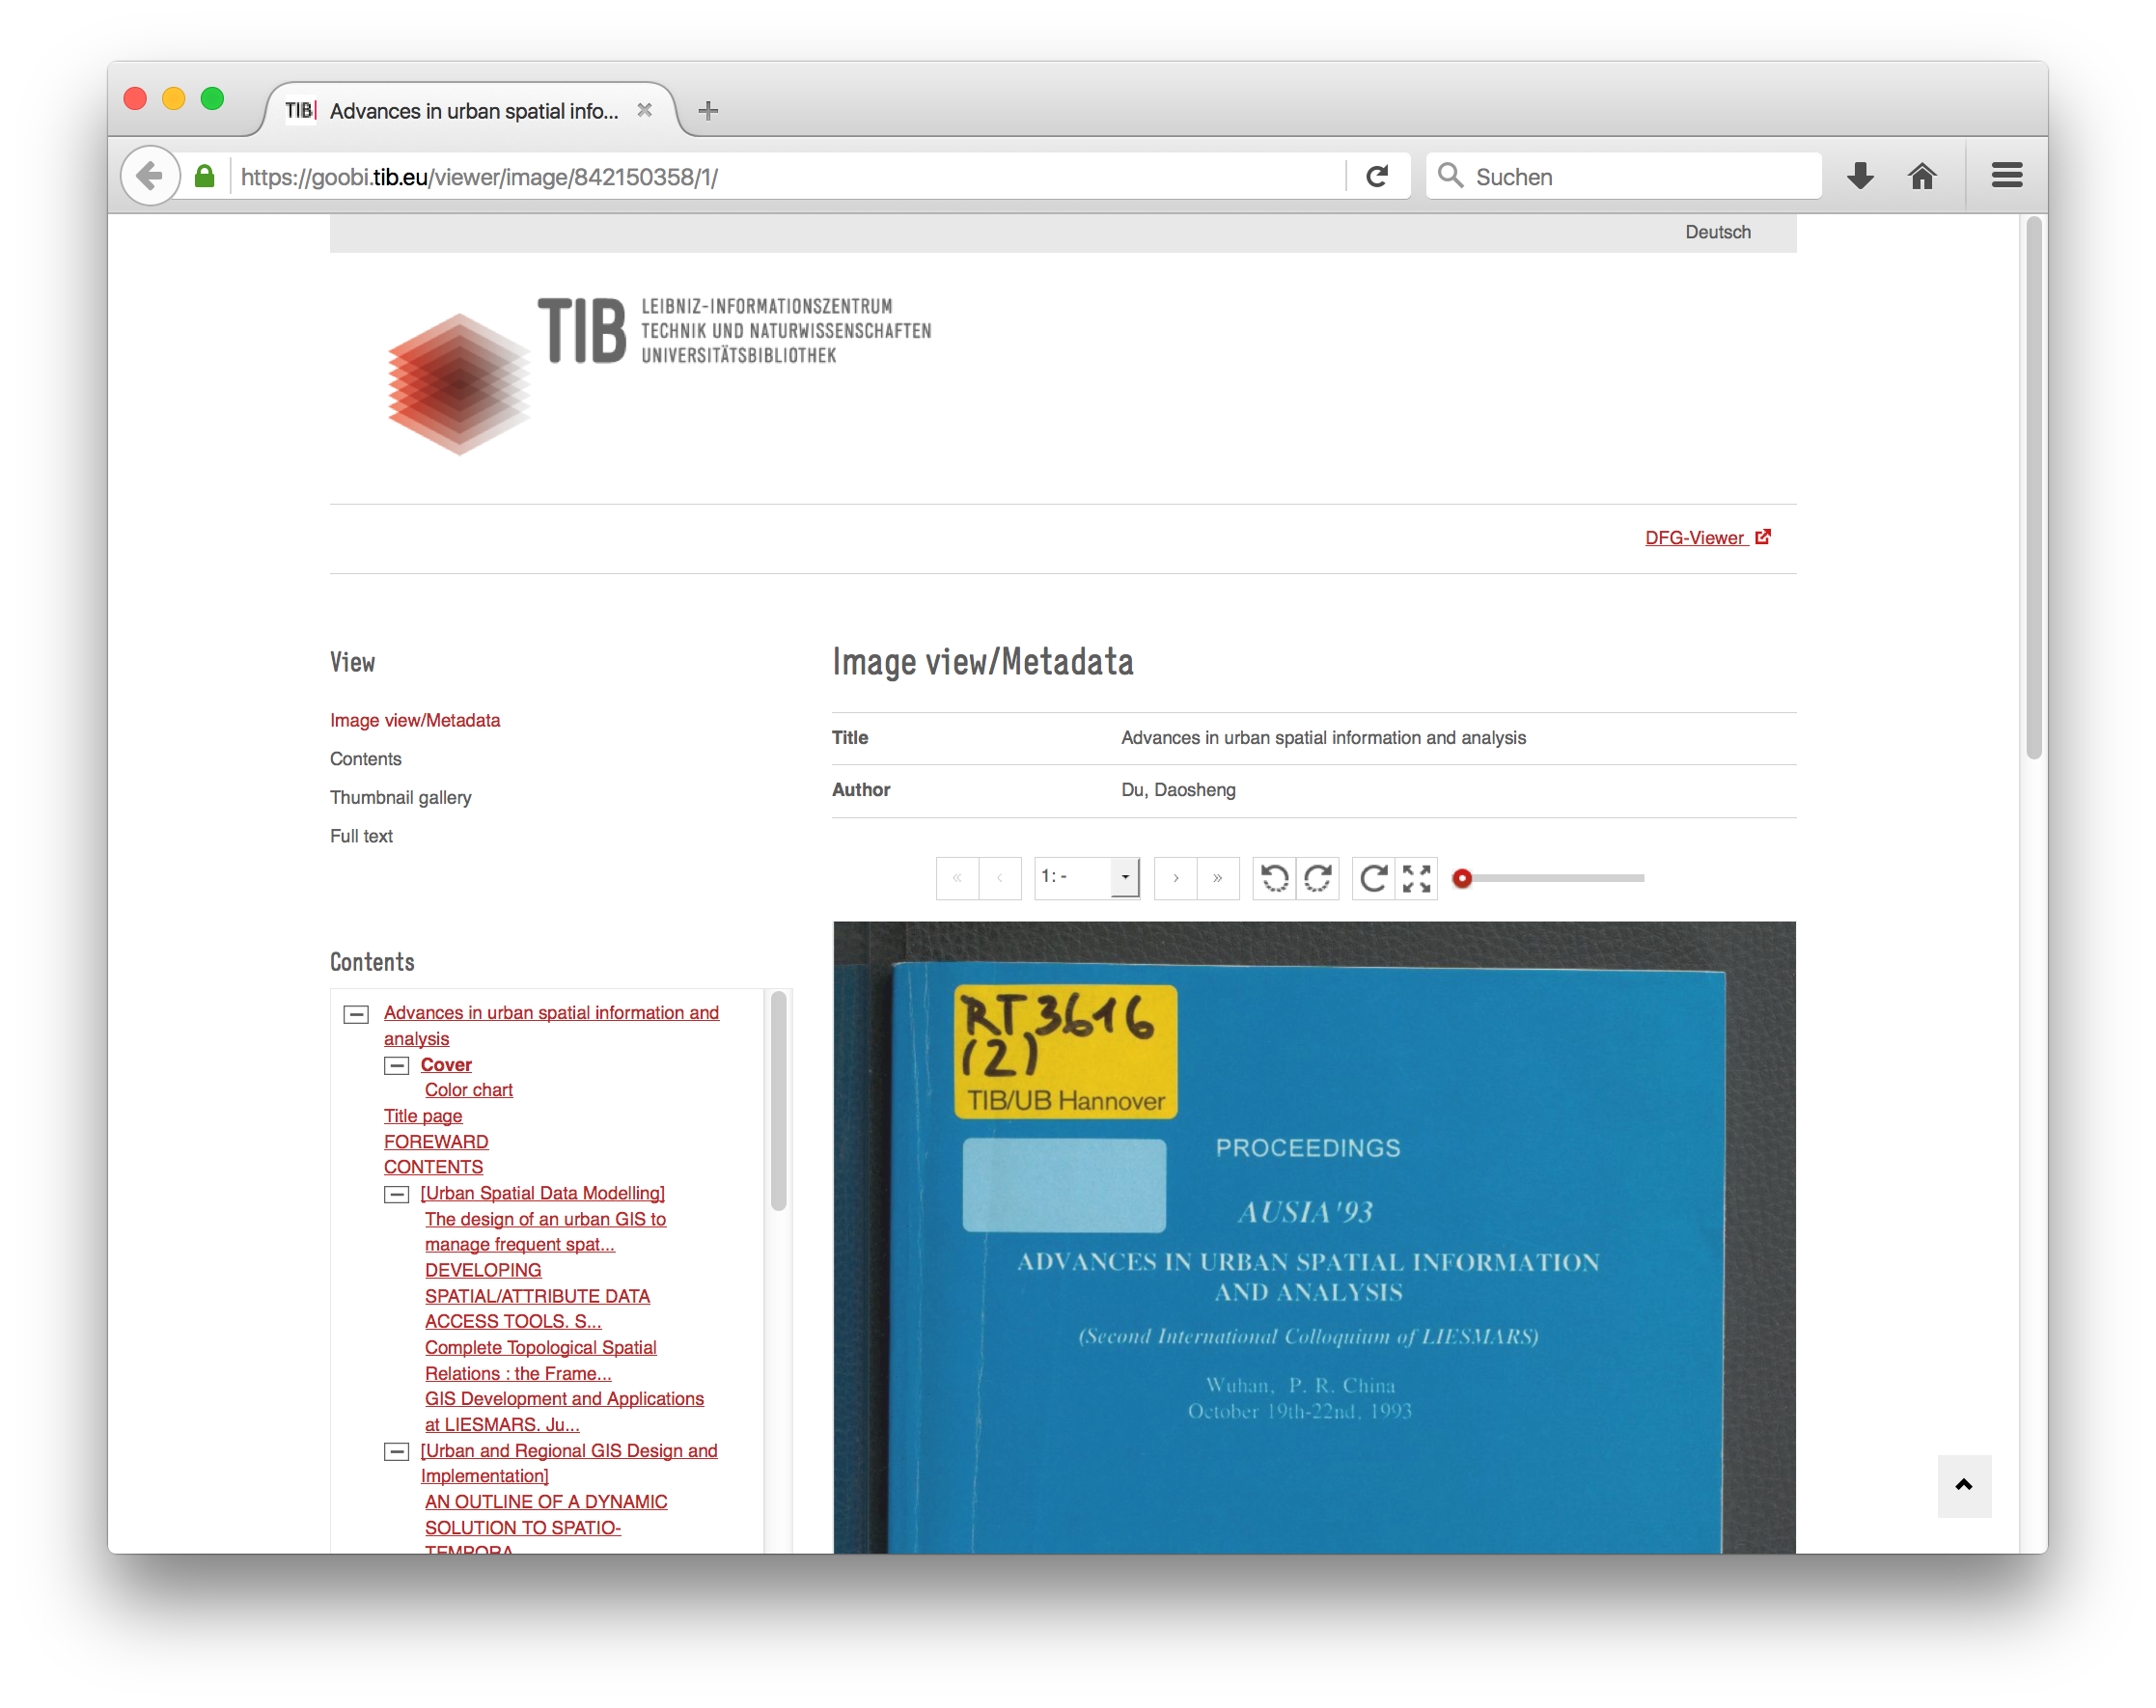Open fullscreen image view

(x=1416, y=878)
